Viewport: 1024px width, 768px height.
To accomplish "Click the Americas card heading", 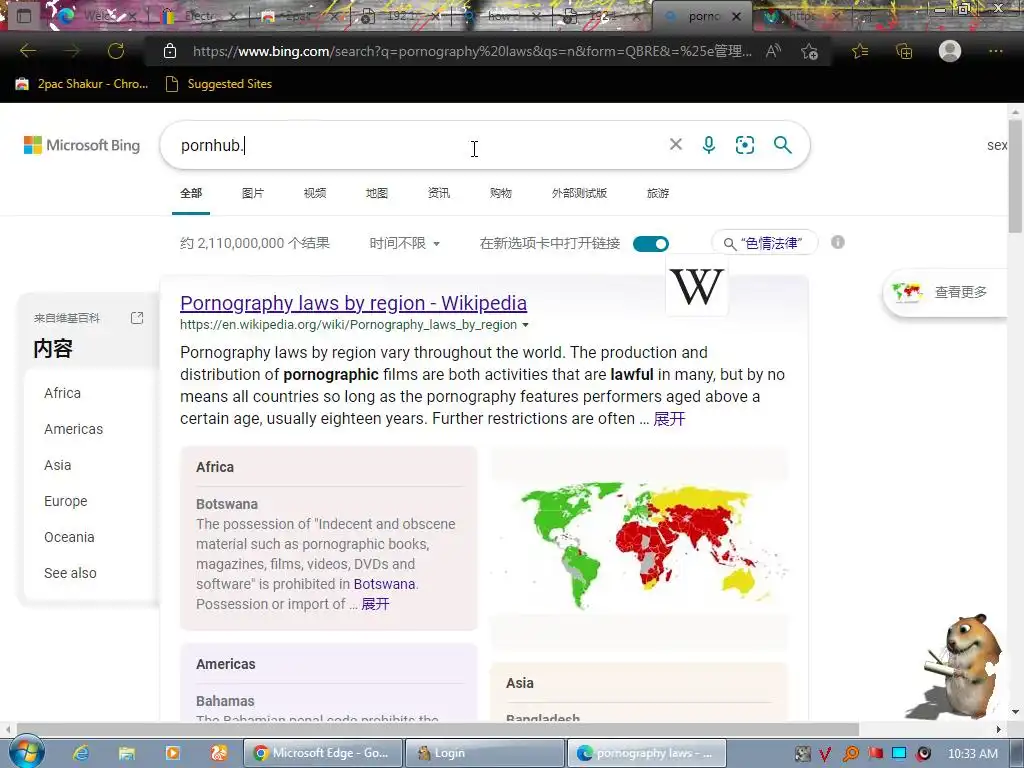I will [x=226, y=664].
